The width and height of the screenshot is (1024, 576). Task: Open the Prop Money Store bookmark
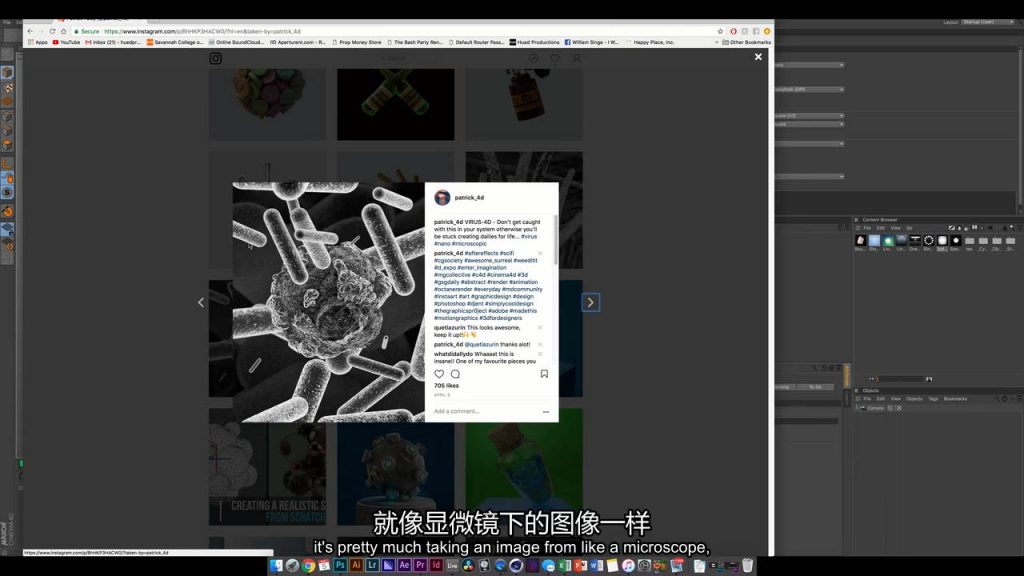[x=357, y=42]
